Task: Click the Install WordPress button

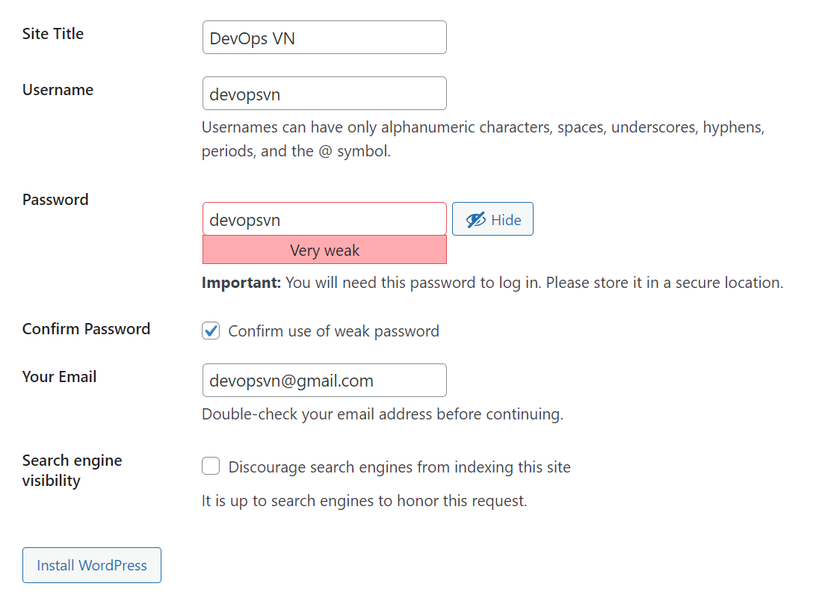Action: pos(92,565)
